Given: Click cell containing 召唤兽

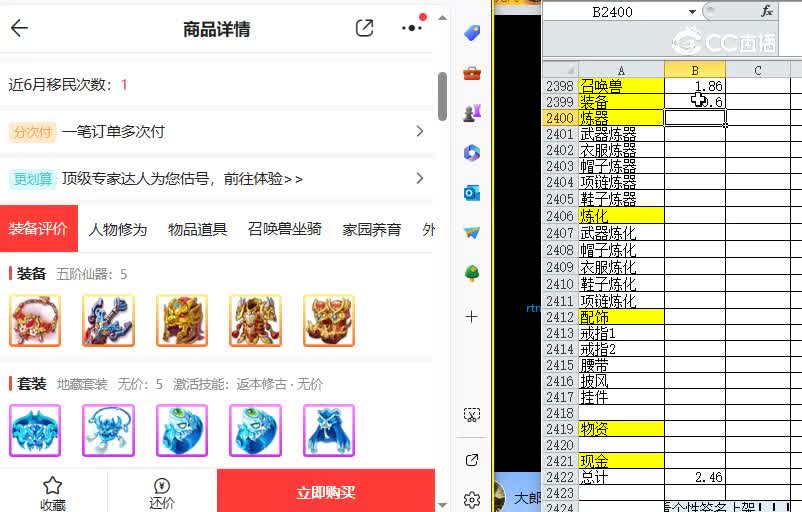Looking at the screenshot, I should coord(621,86).
